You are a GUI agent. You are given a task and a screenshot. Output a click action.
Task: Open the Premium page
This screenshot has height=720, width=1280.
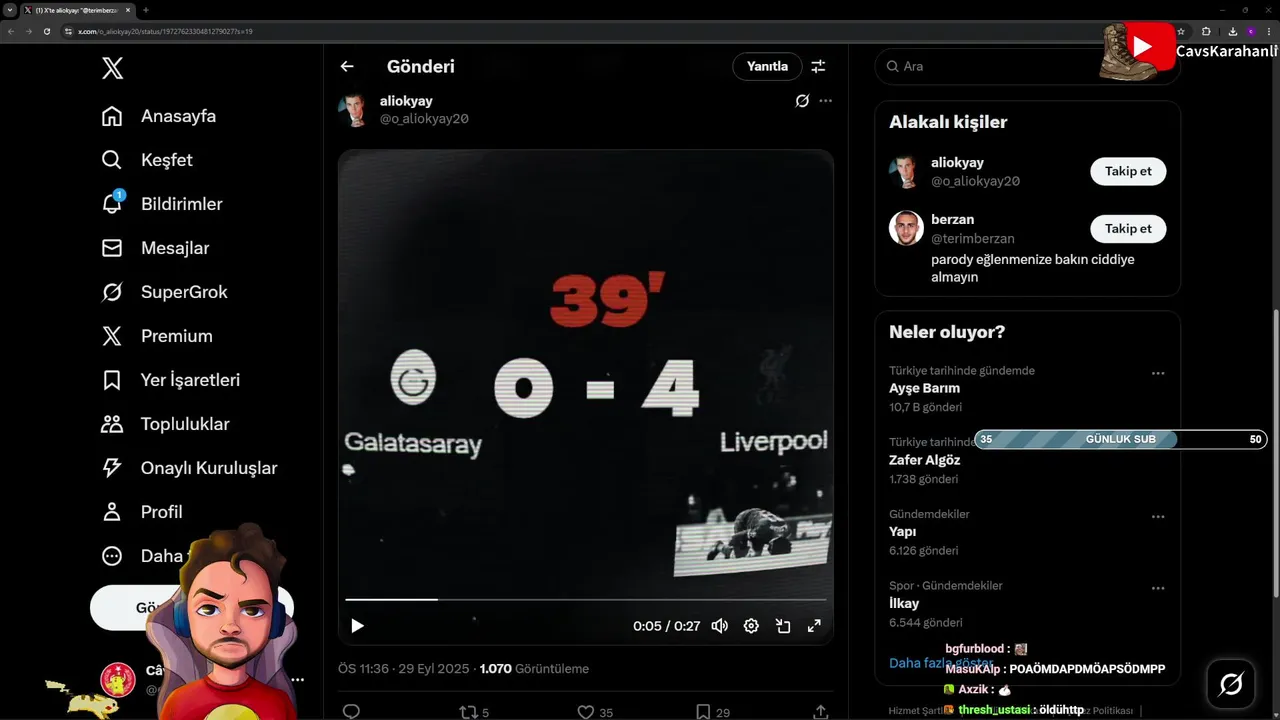[157, 336]
